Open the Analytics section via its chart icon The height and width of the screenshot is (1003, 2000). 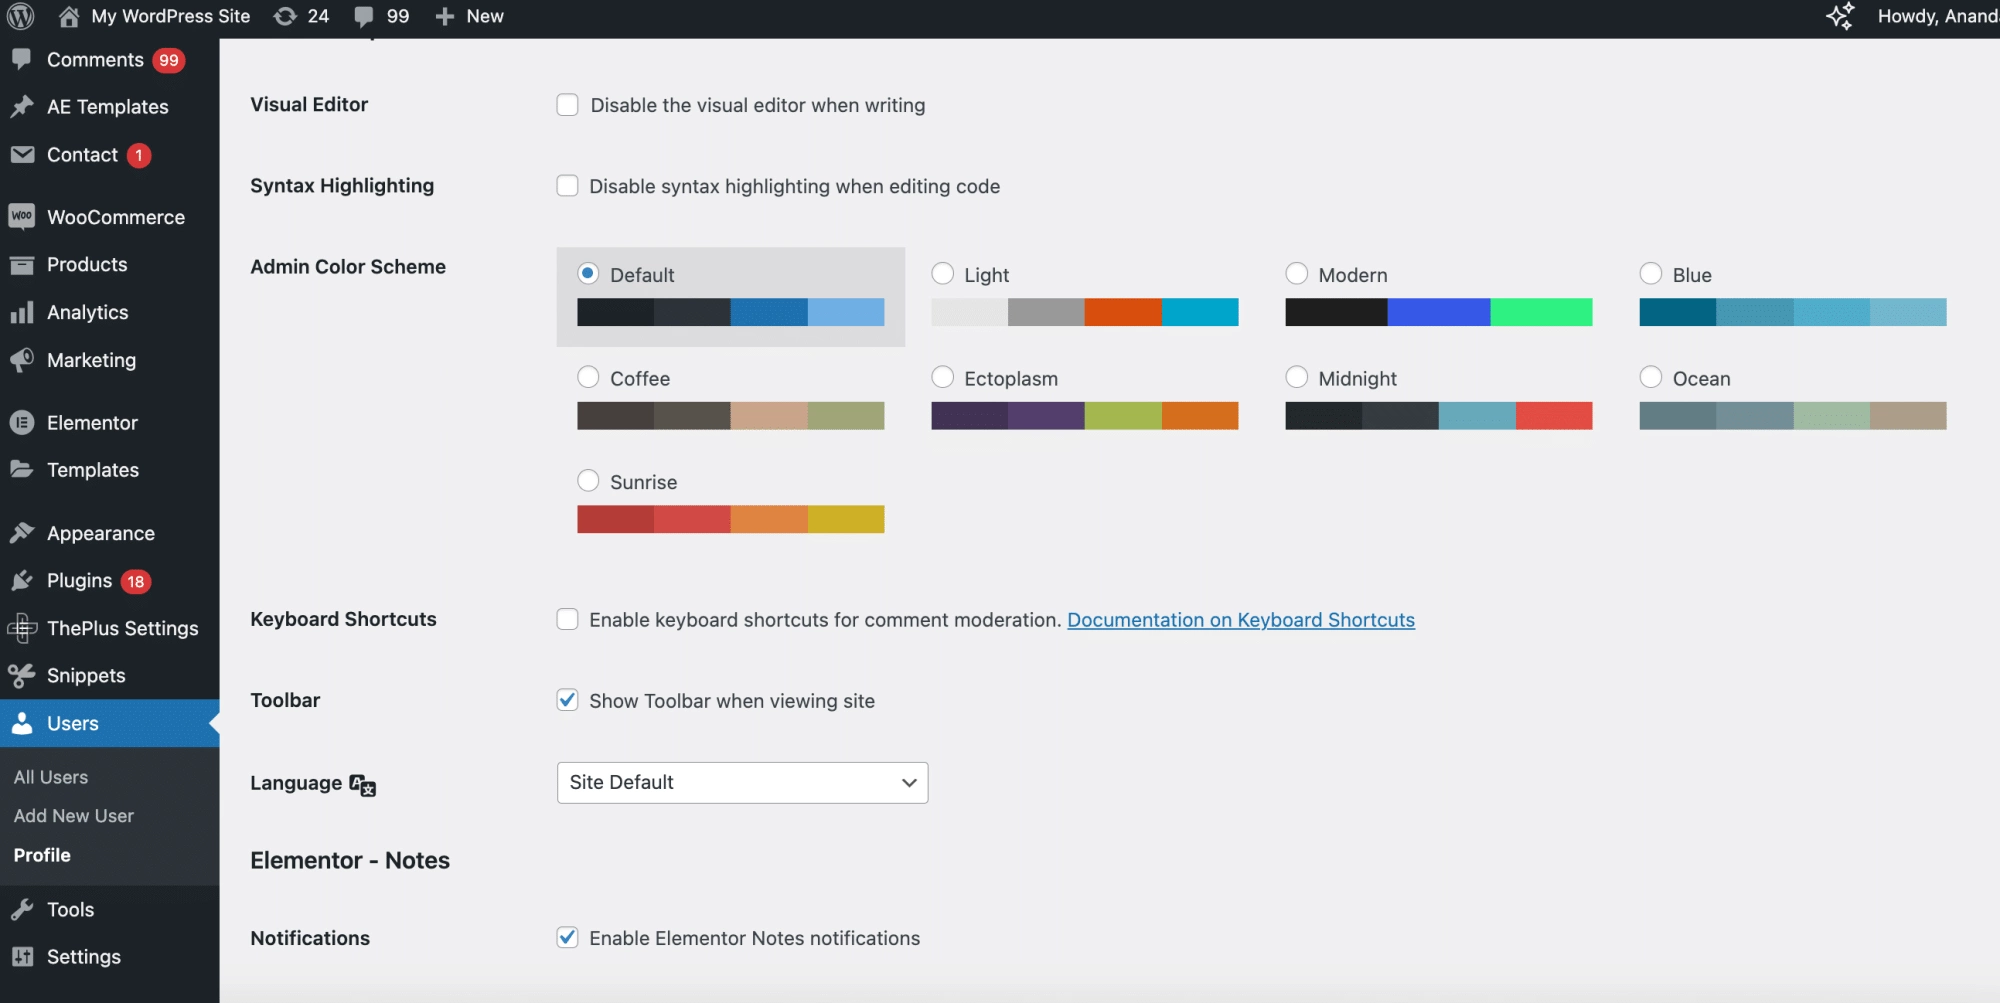pyautogui.click(x=22, y=312)
